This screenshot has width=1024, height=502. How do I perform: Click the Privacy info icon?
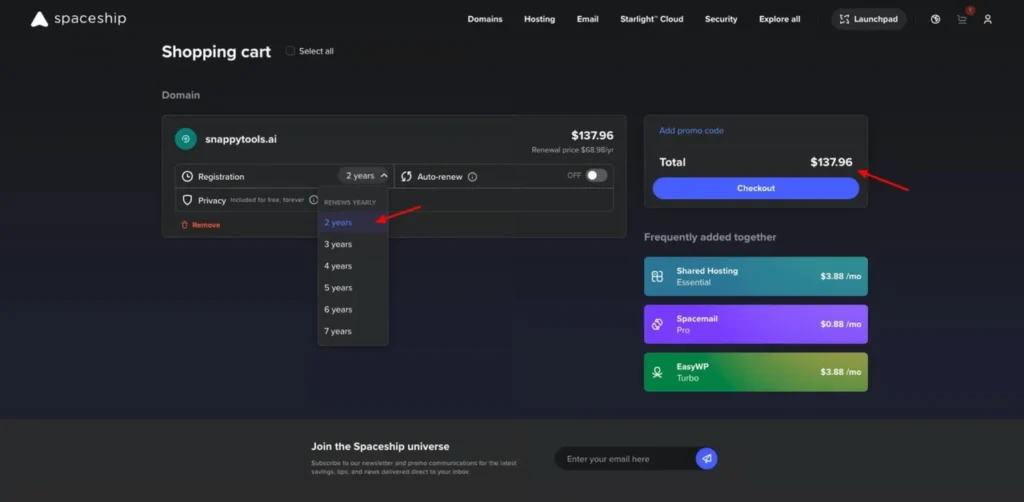click(313, 200)
